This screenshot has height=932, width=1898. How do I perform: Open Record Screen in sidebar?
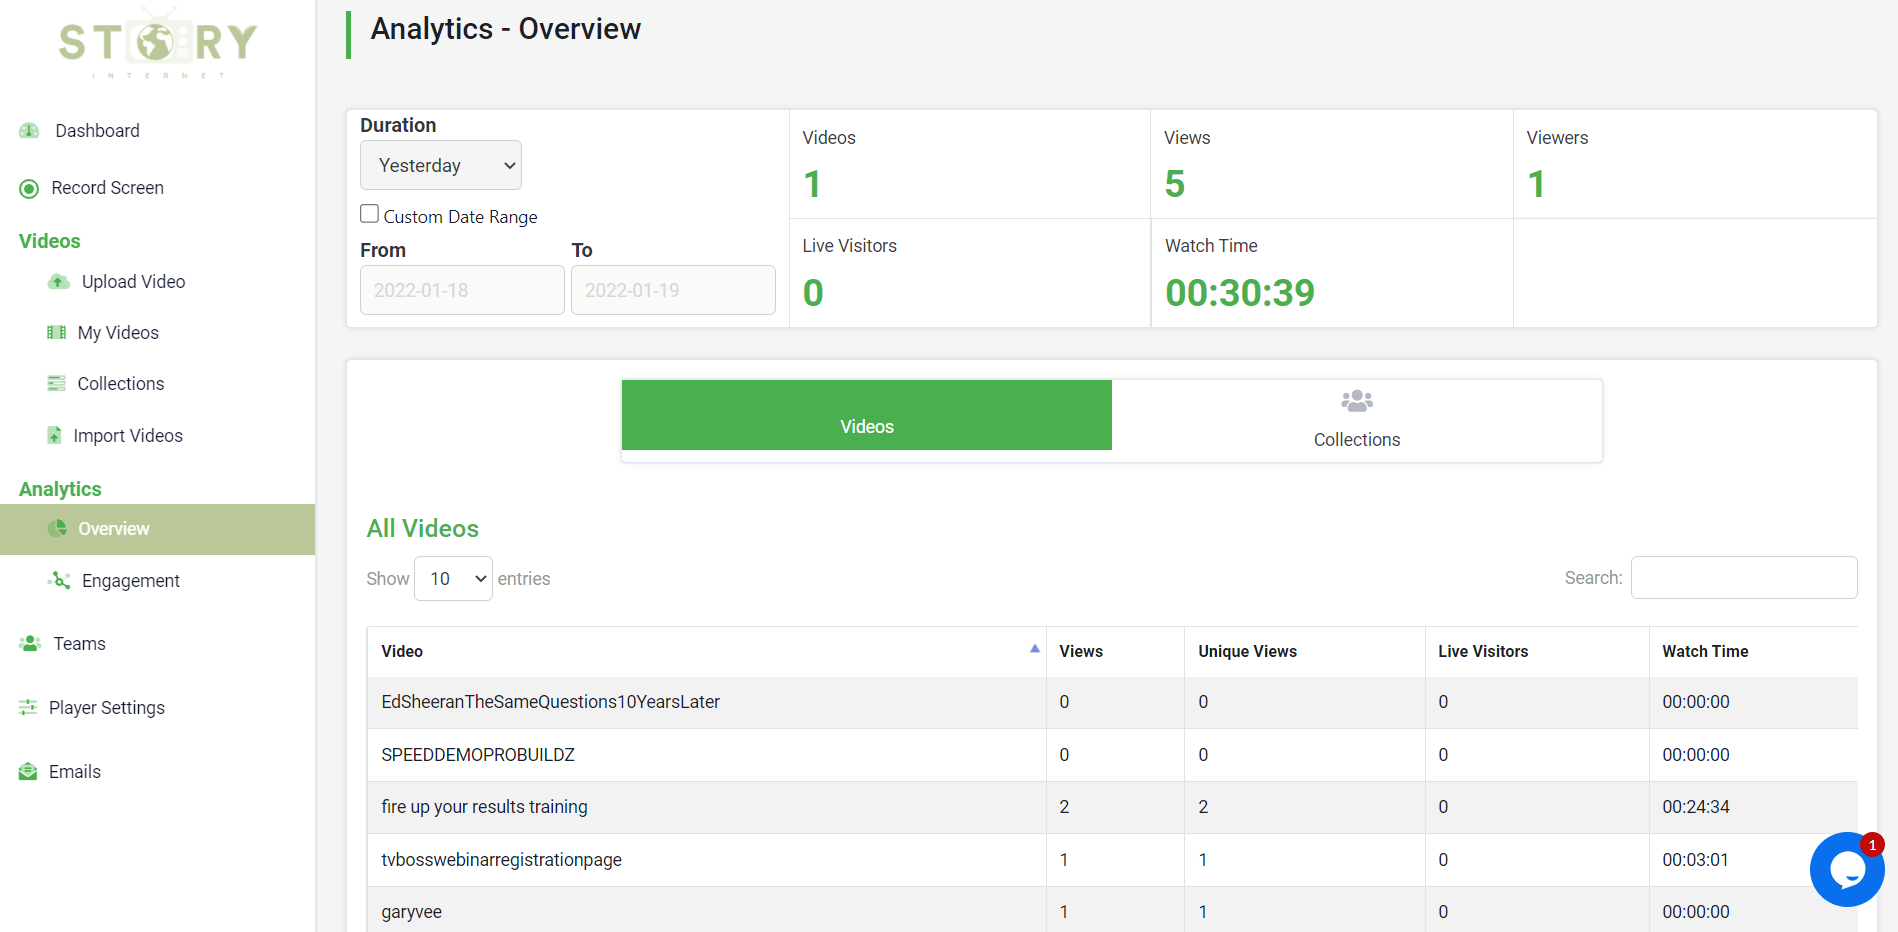(107, 188)
